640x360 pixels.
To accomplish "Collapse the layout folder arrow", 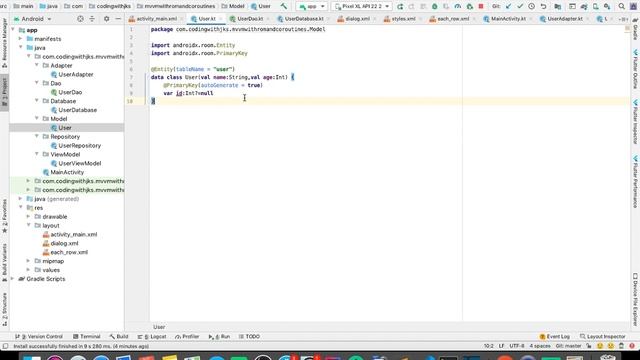I will 29,225.
